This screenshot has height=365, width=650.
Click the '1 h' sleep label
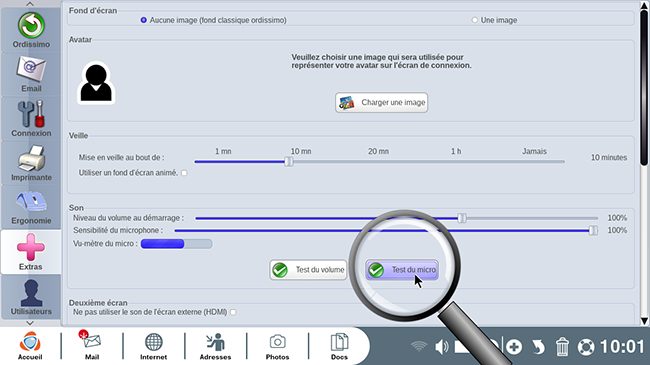click(456, 151)
